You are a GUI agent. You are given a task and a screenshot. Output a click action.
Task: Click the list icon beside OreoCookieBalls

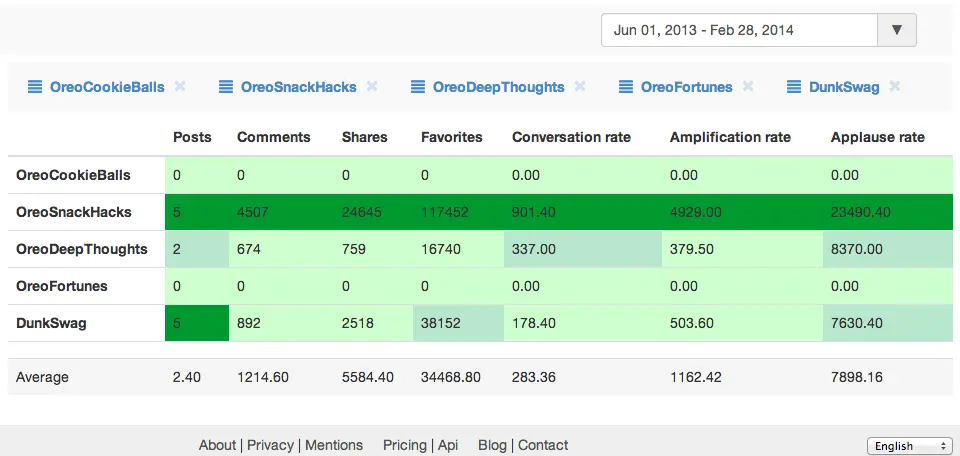[35, 87]
